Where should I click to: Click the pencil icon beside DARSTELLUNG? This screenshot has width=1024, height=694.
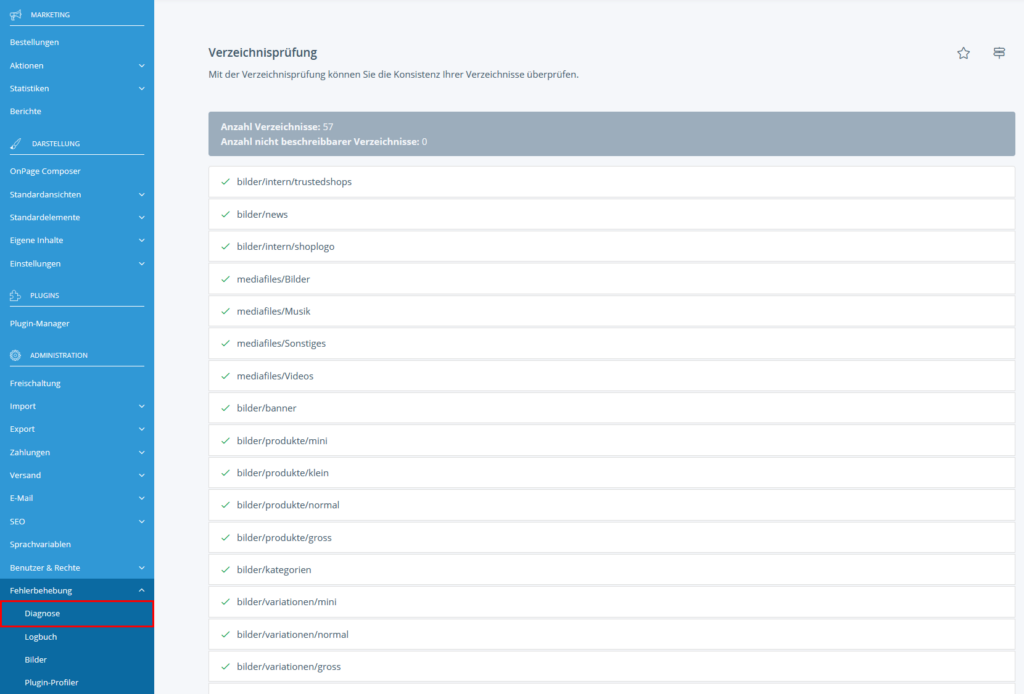tap(16, 143)
